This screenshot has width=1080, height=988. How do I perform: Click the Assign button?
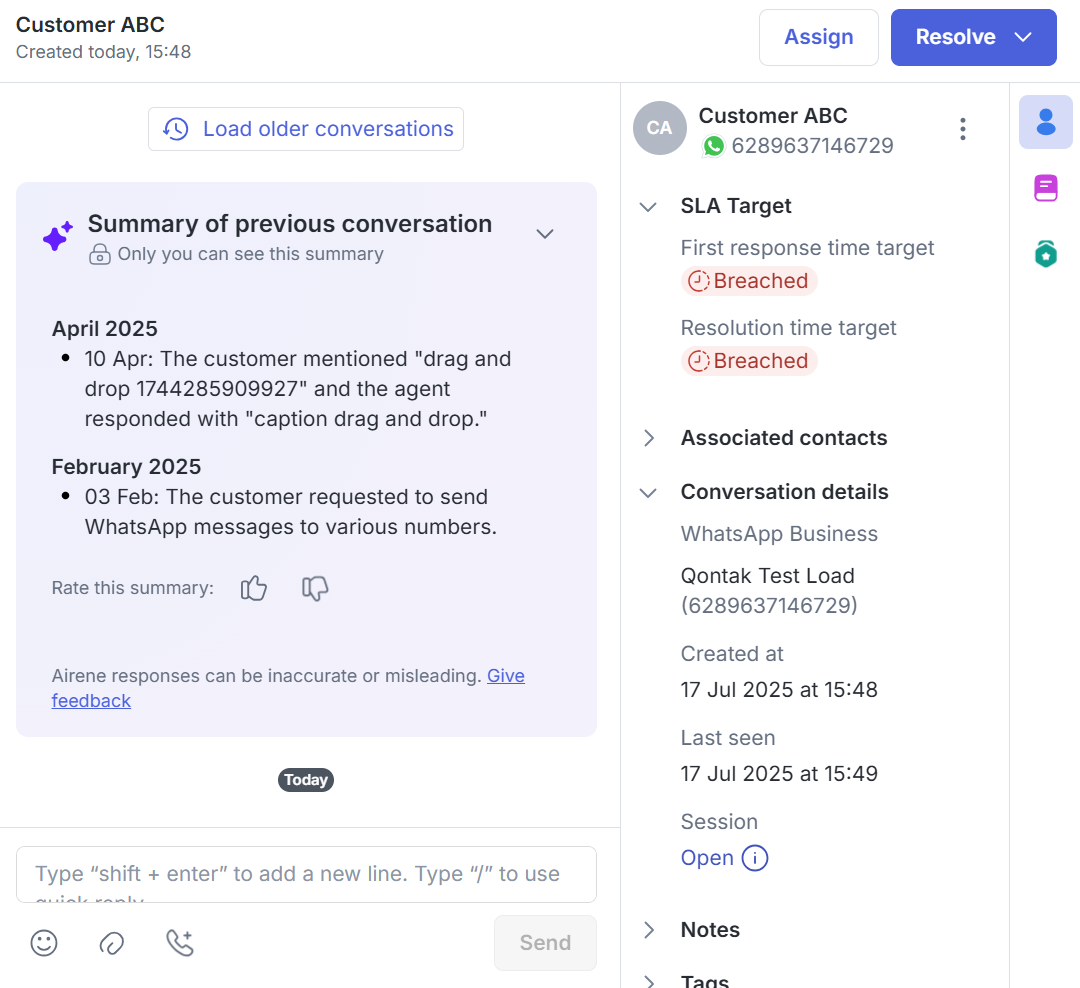point(818,37)
